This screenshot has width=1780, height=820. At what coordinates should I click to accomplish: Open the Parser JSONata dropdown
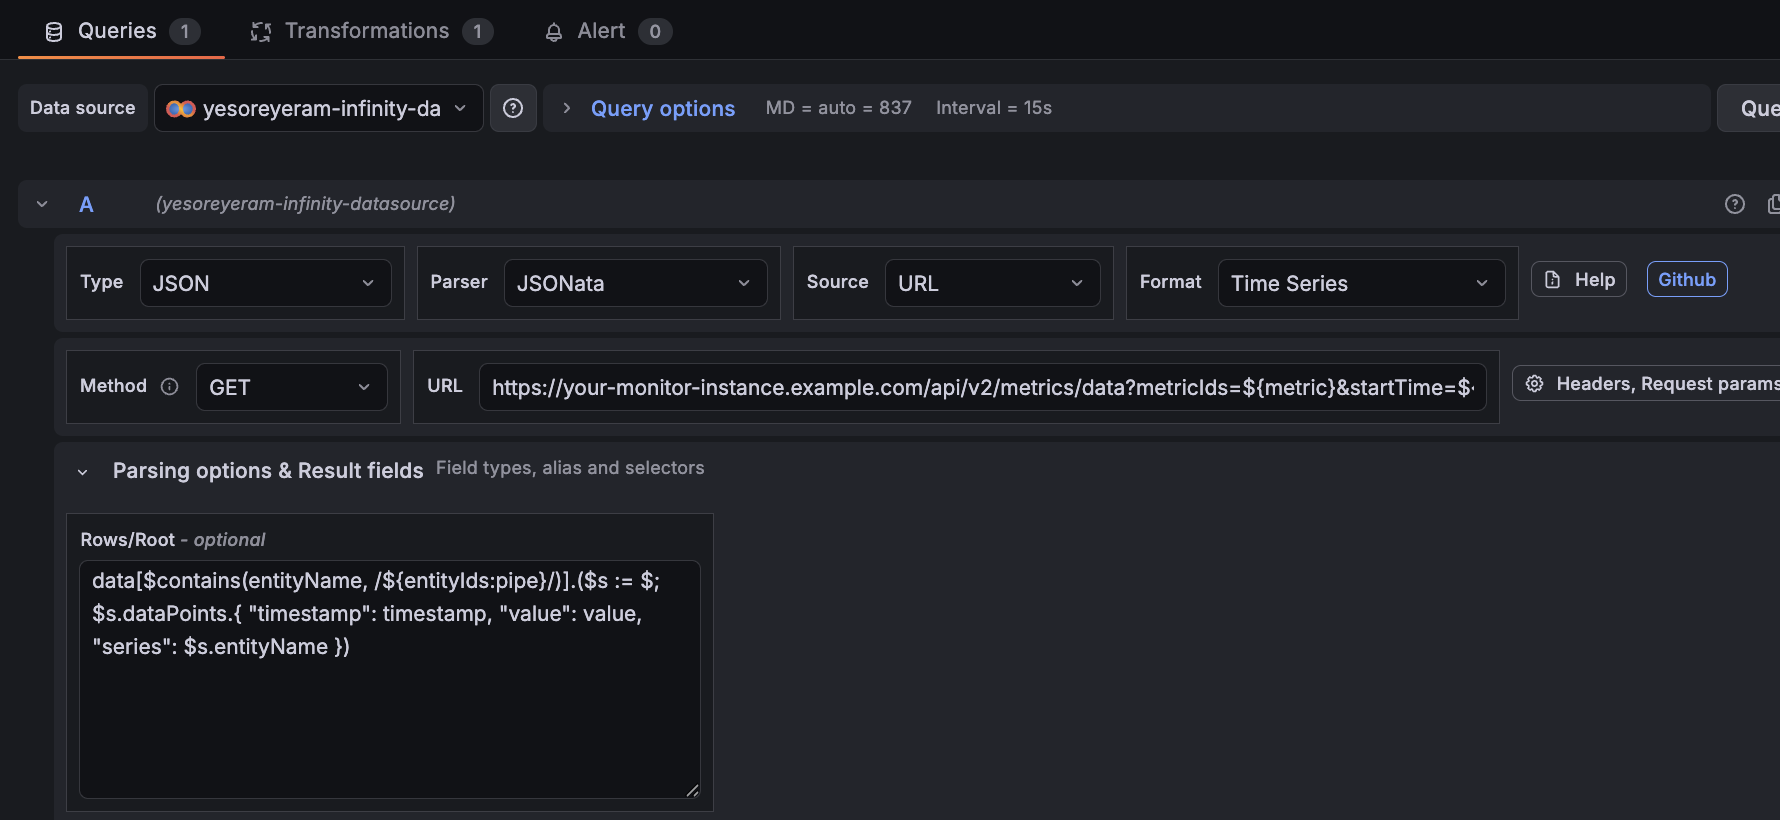click(x=636, y=283)
